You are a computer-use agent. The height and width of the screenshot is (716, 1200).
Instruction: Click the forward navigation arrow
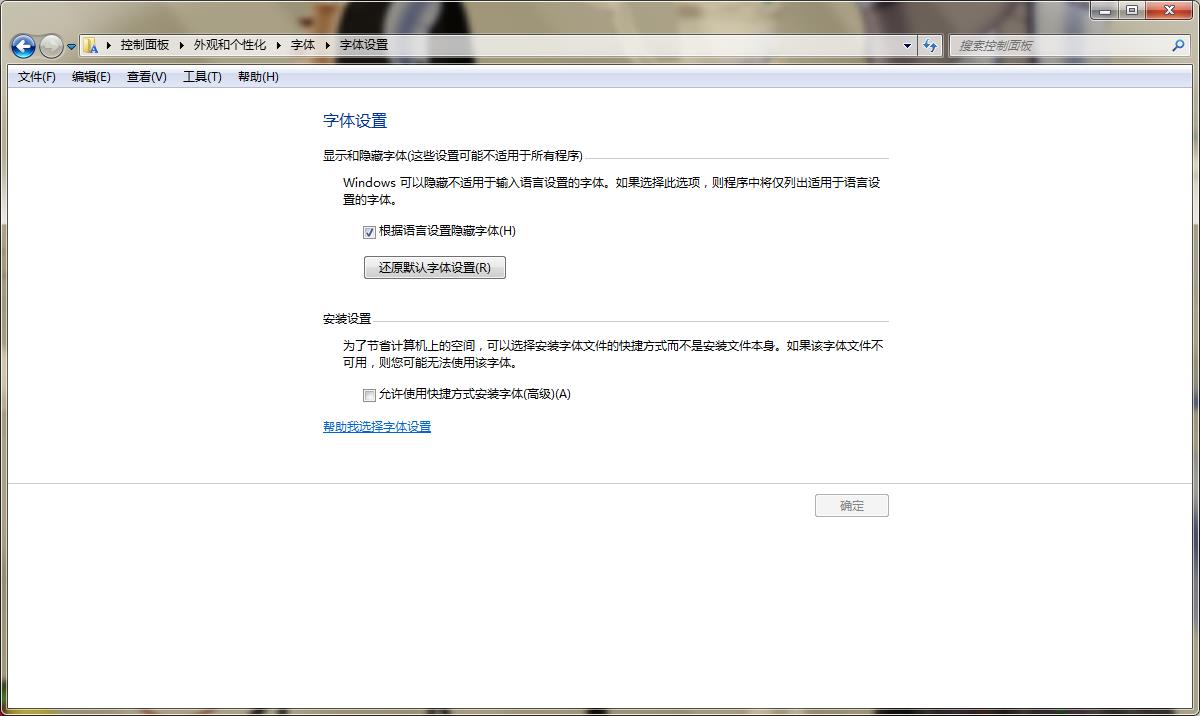coord(49,46)
